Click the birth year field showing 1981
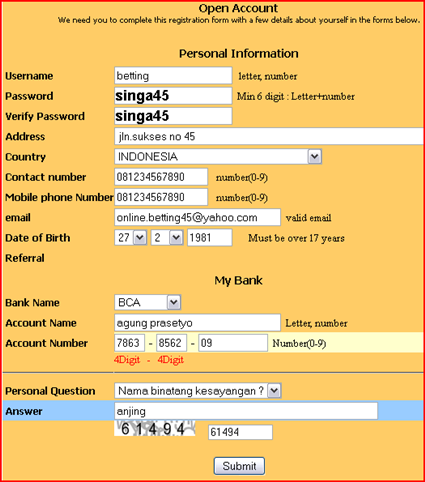425x482 pixels. click(210, 238)
